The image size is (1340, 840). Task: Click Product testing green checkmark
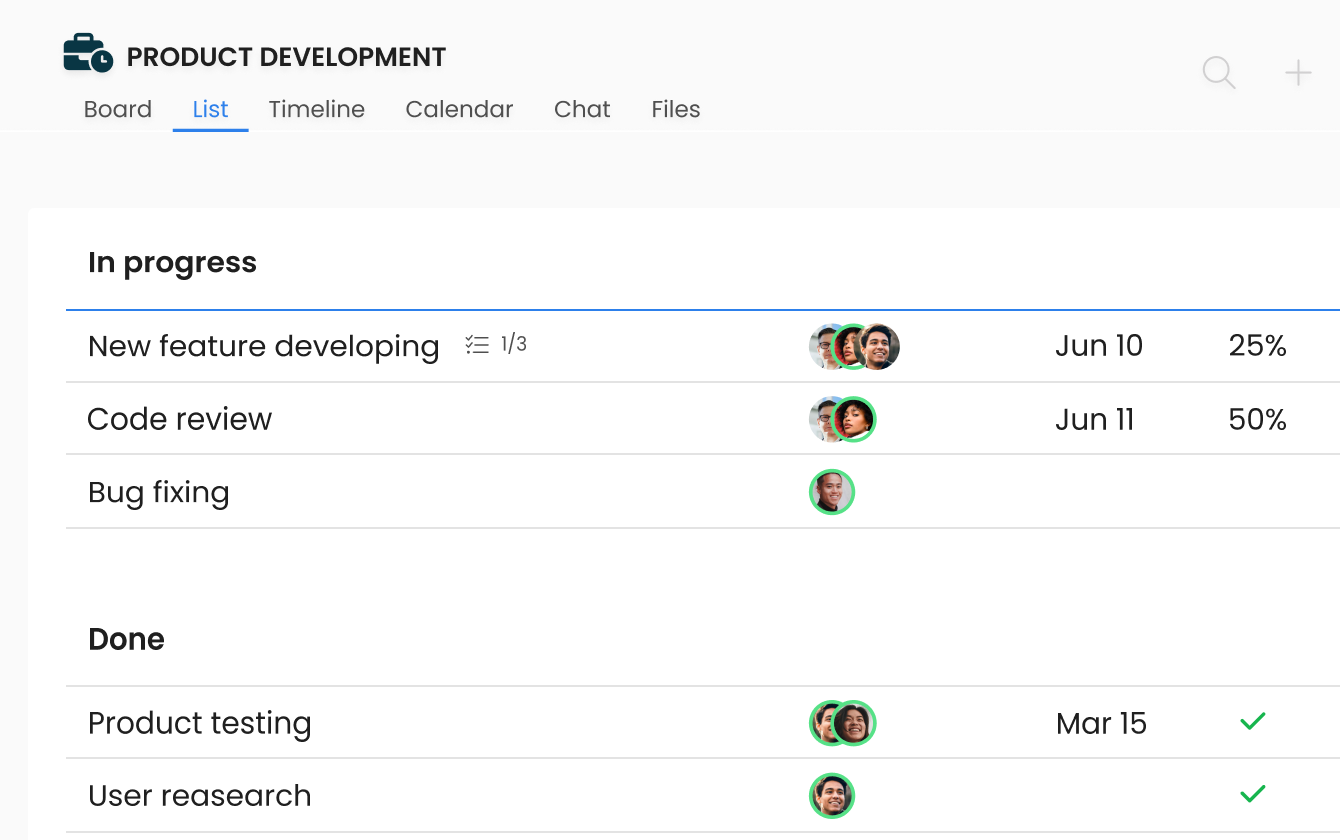coord(1253,721)
